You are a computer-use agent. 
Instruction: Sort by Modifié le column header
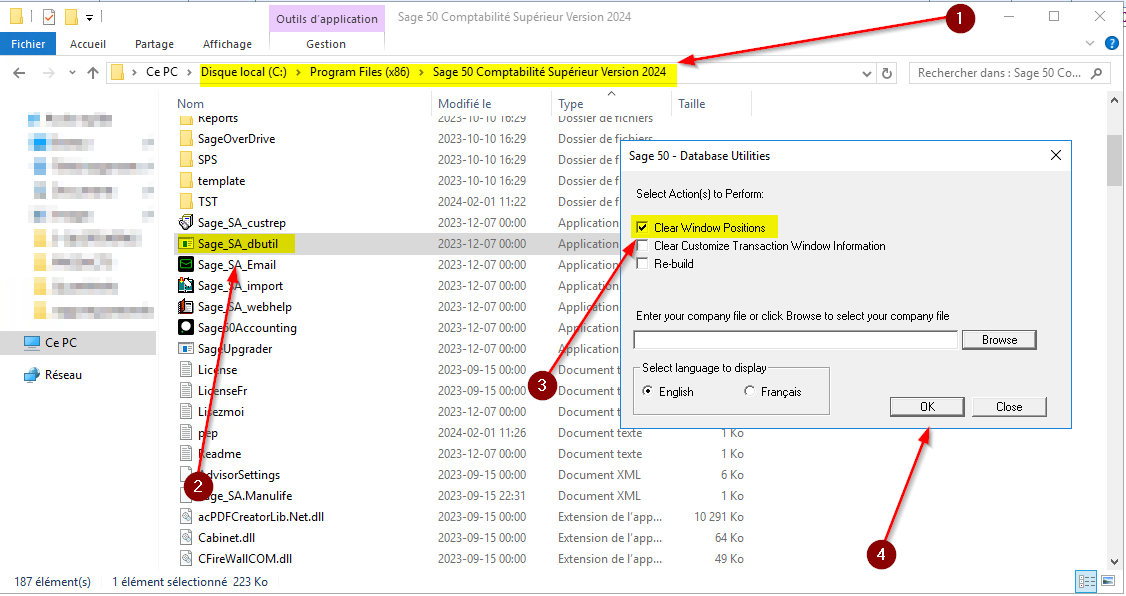coord(465,103)
